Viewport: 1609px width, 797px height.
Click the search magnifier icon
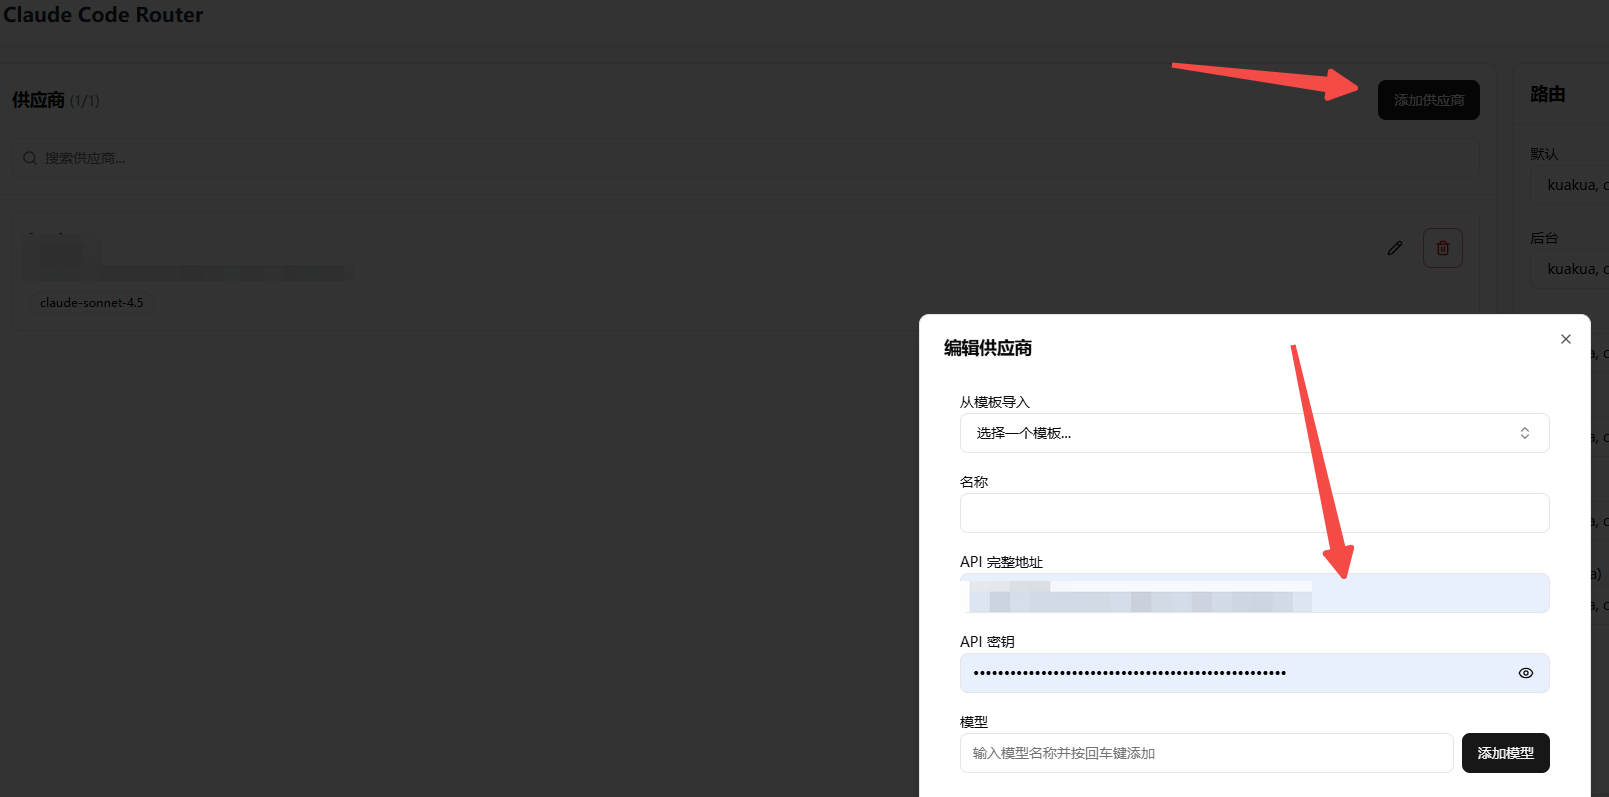pyautogui.click(x=30, y=158)
